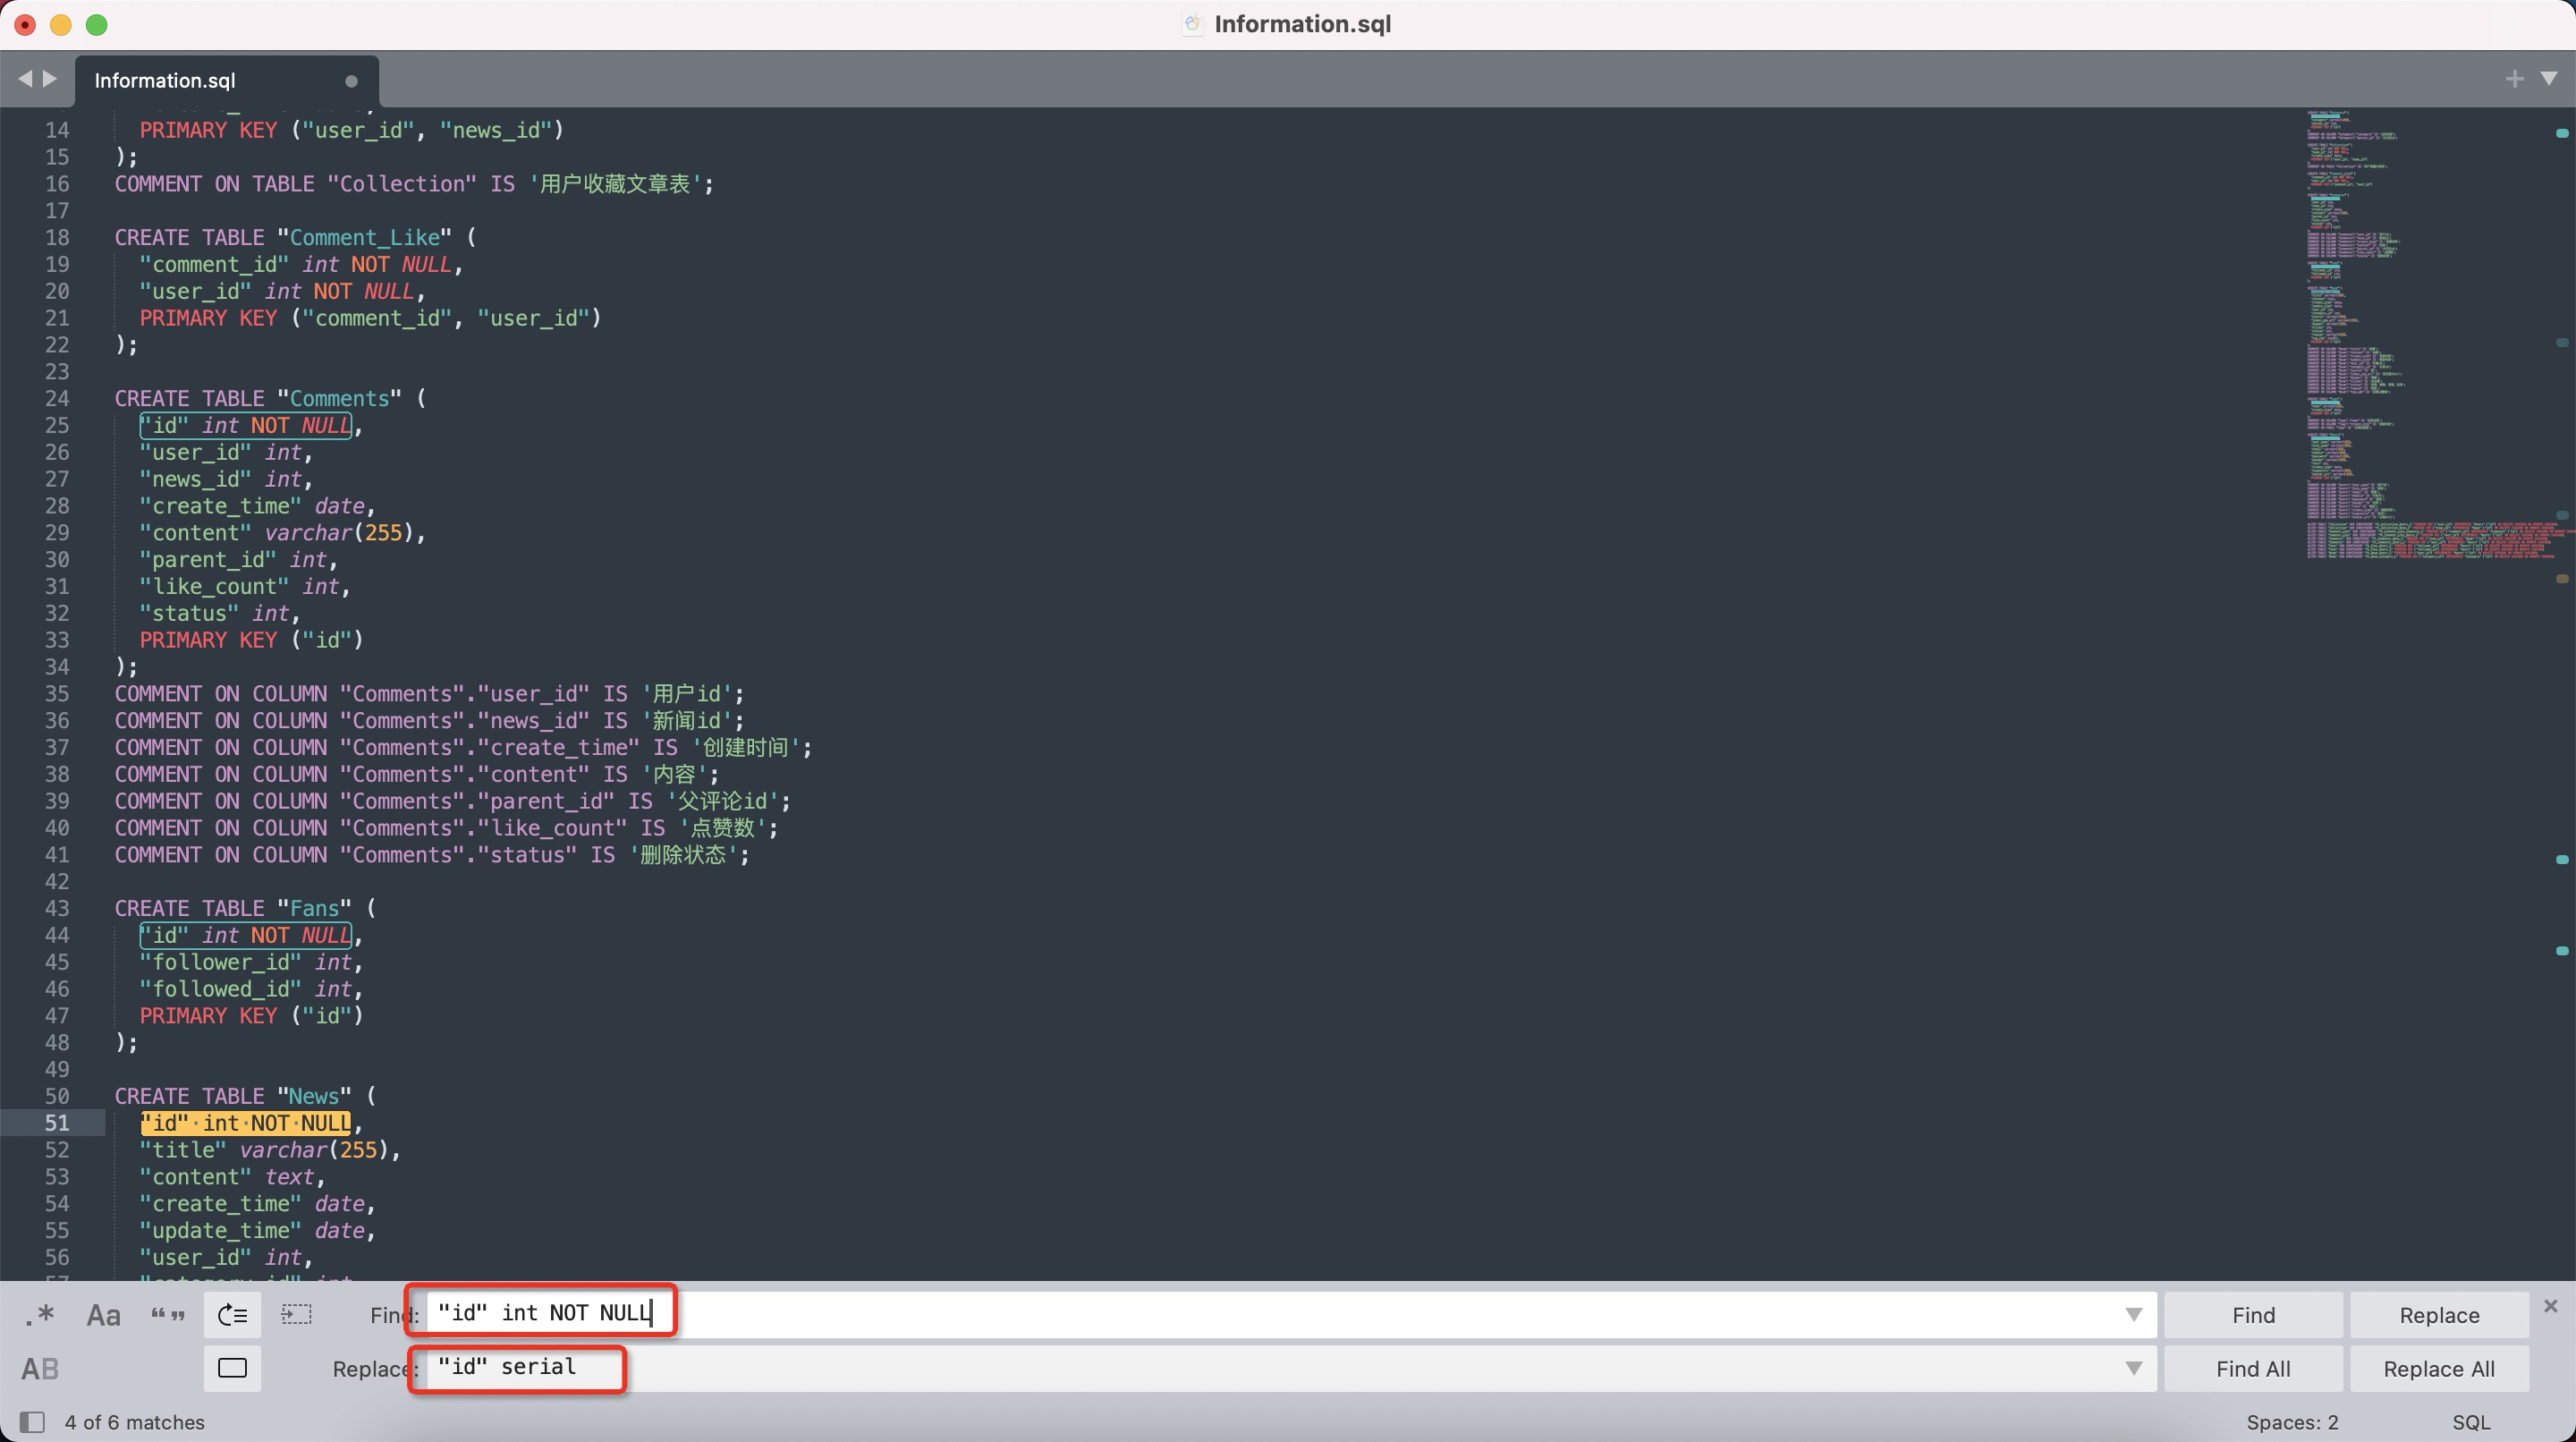Screen dimensions: 2576x1442
Task: Toggle case sensitive matching
Action: [104, 1315]
